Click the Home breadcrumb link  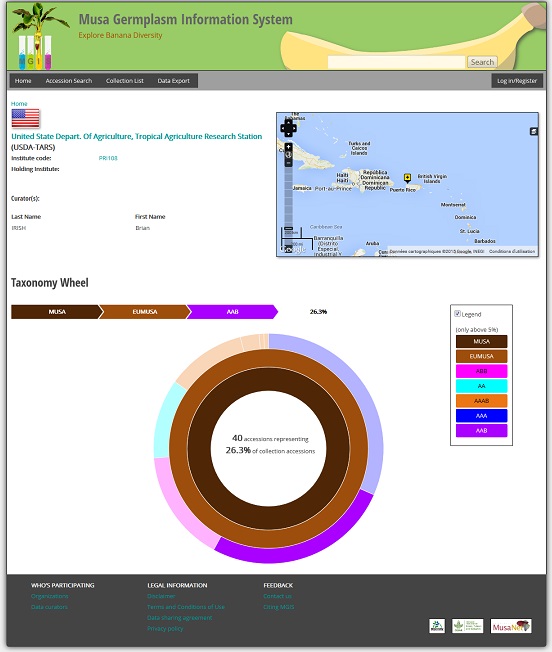pyautogui.click(x=19, y=104)
